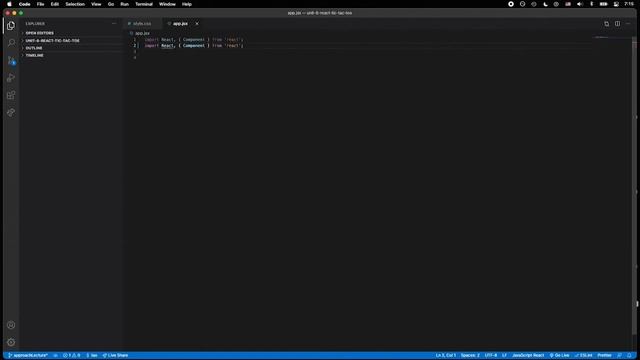Open the Code menu

pyautogui.click(x=24, y=4)
